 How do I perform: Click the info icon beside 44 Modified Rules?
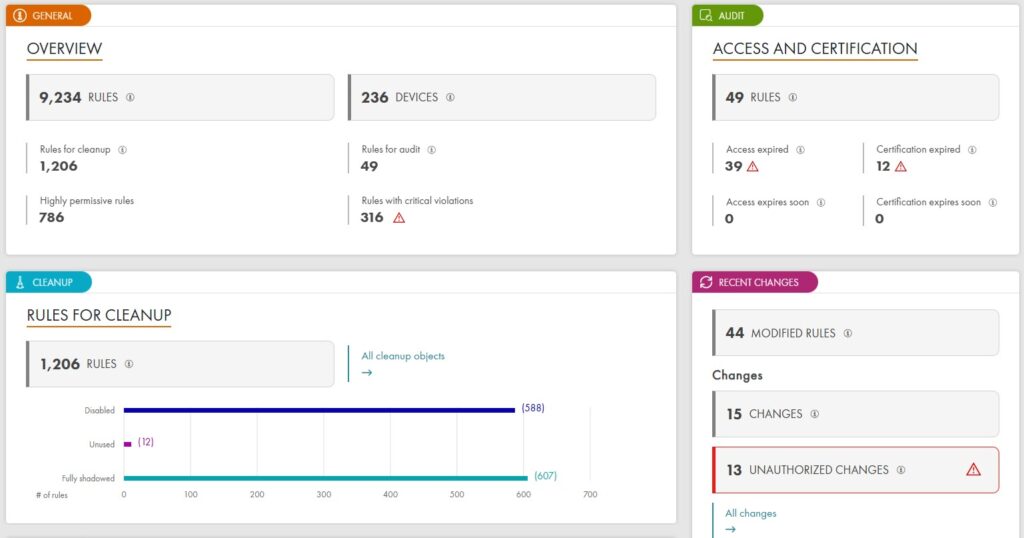tap(847, 333)
